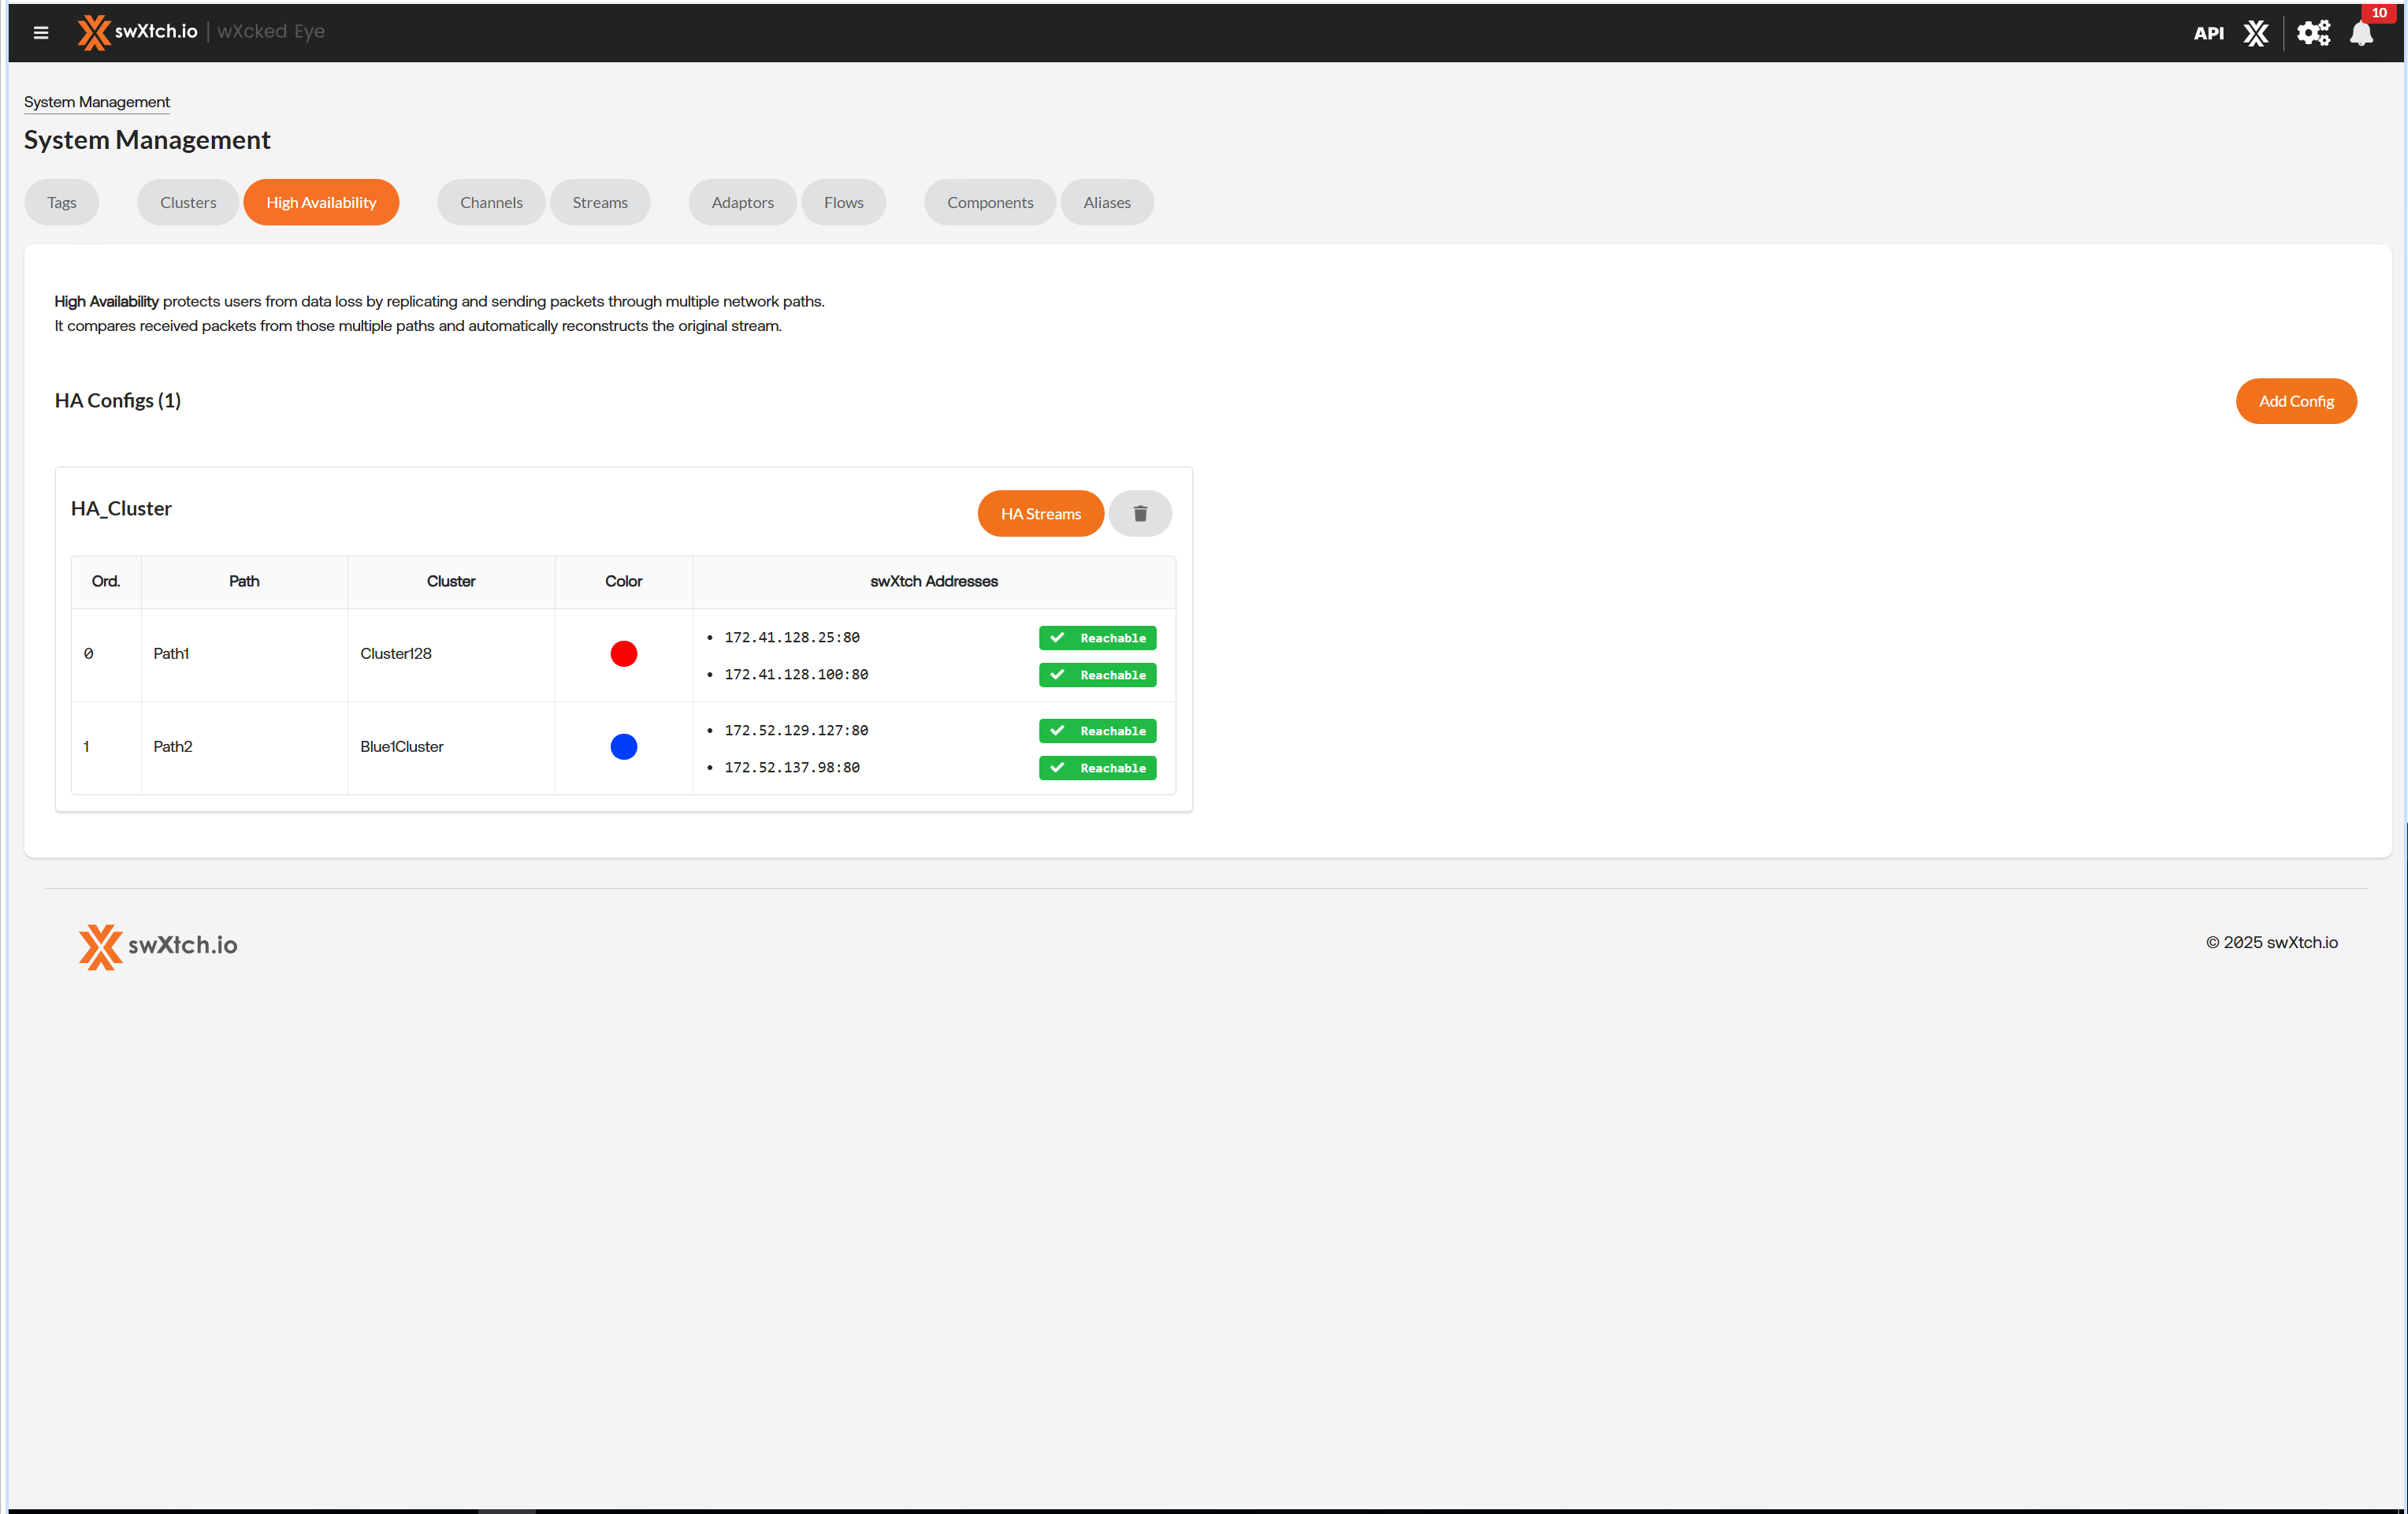Screen dimensions: 2408x1514
Task: Click the blue color dot for Path2
Action: coord(623,747)
